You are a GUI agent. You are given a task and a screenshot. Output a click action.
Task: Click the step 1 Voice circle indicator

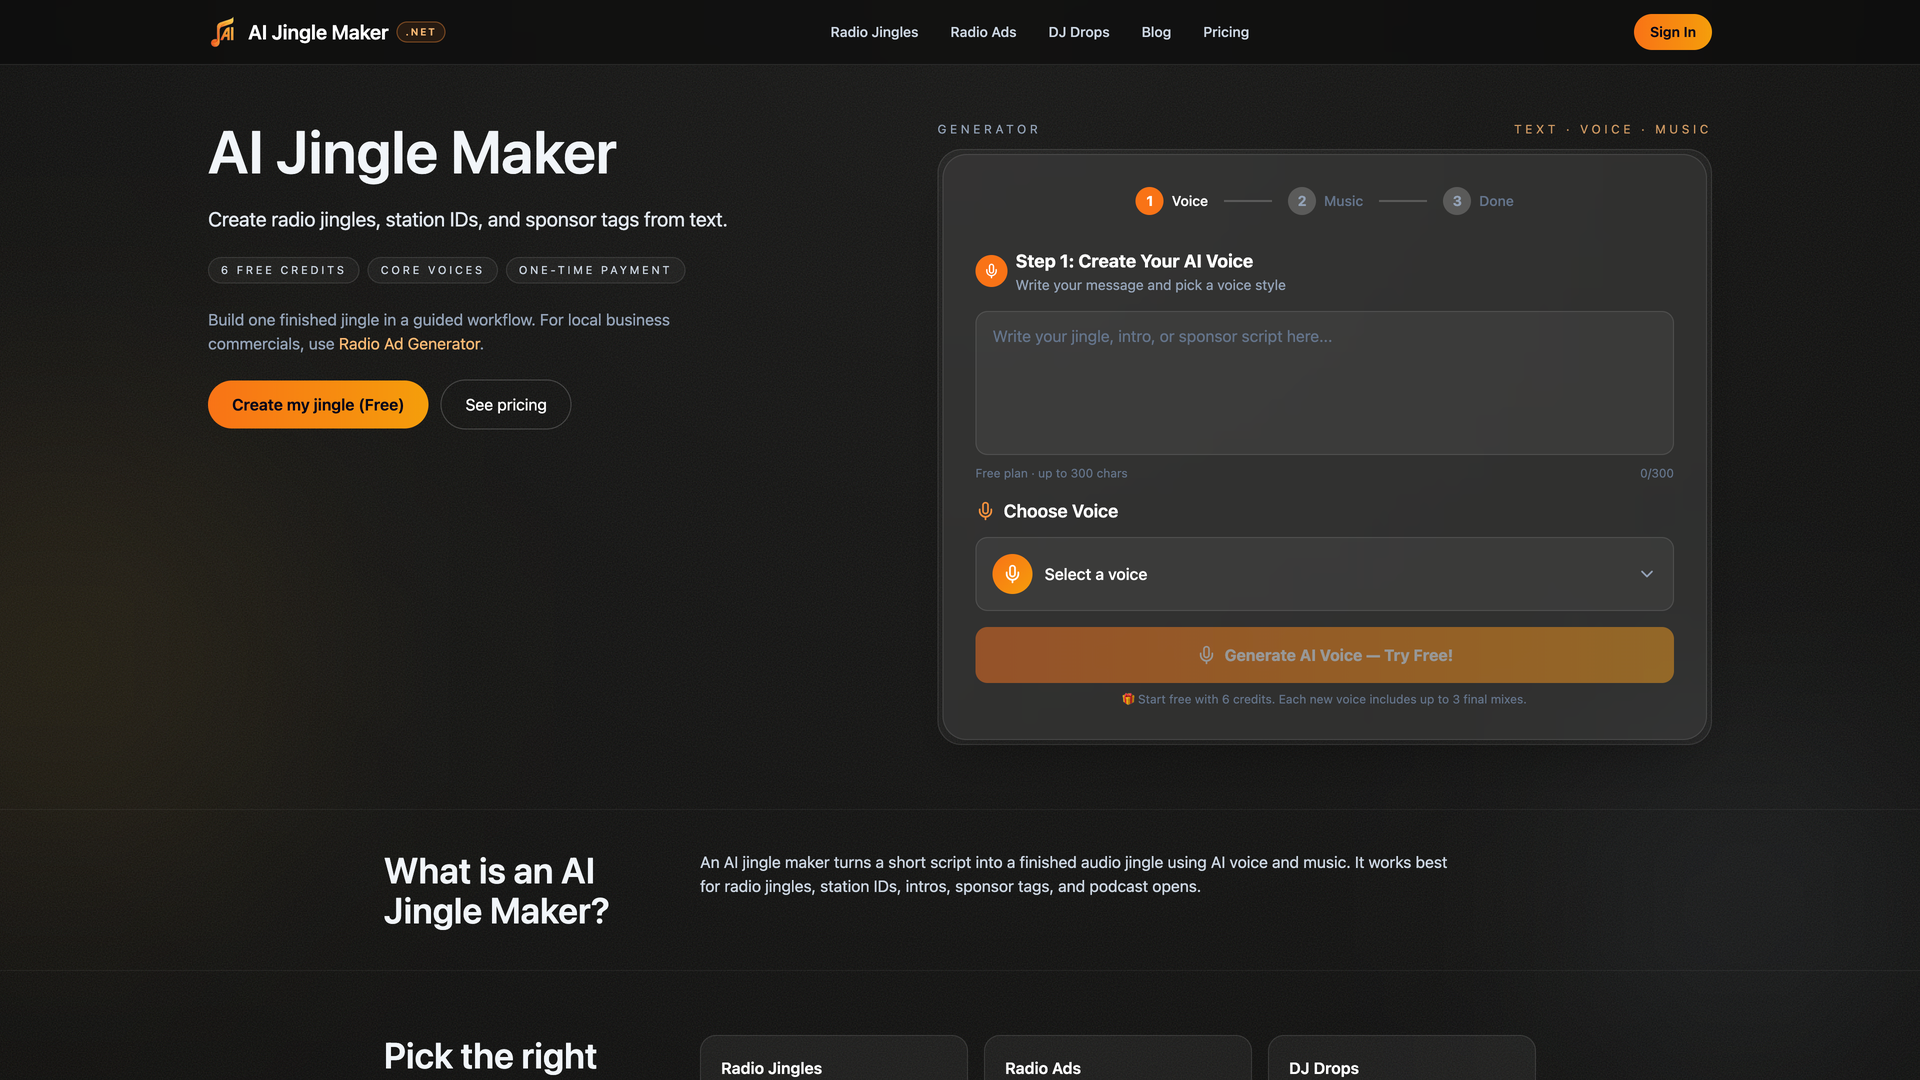click(x=1149, y=201)
